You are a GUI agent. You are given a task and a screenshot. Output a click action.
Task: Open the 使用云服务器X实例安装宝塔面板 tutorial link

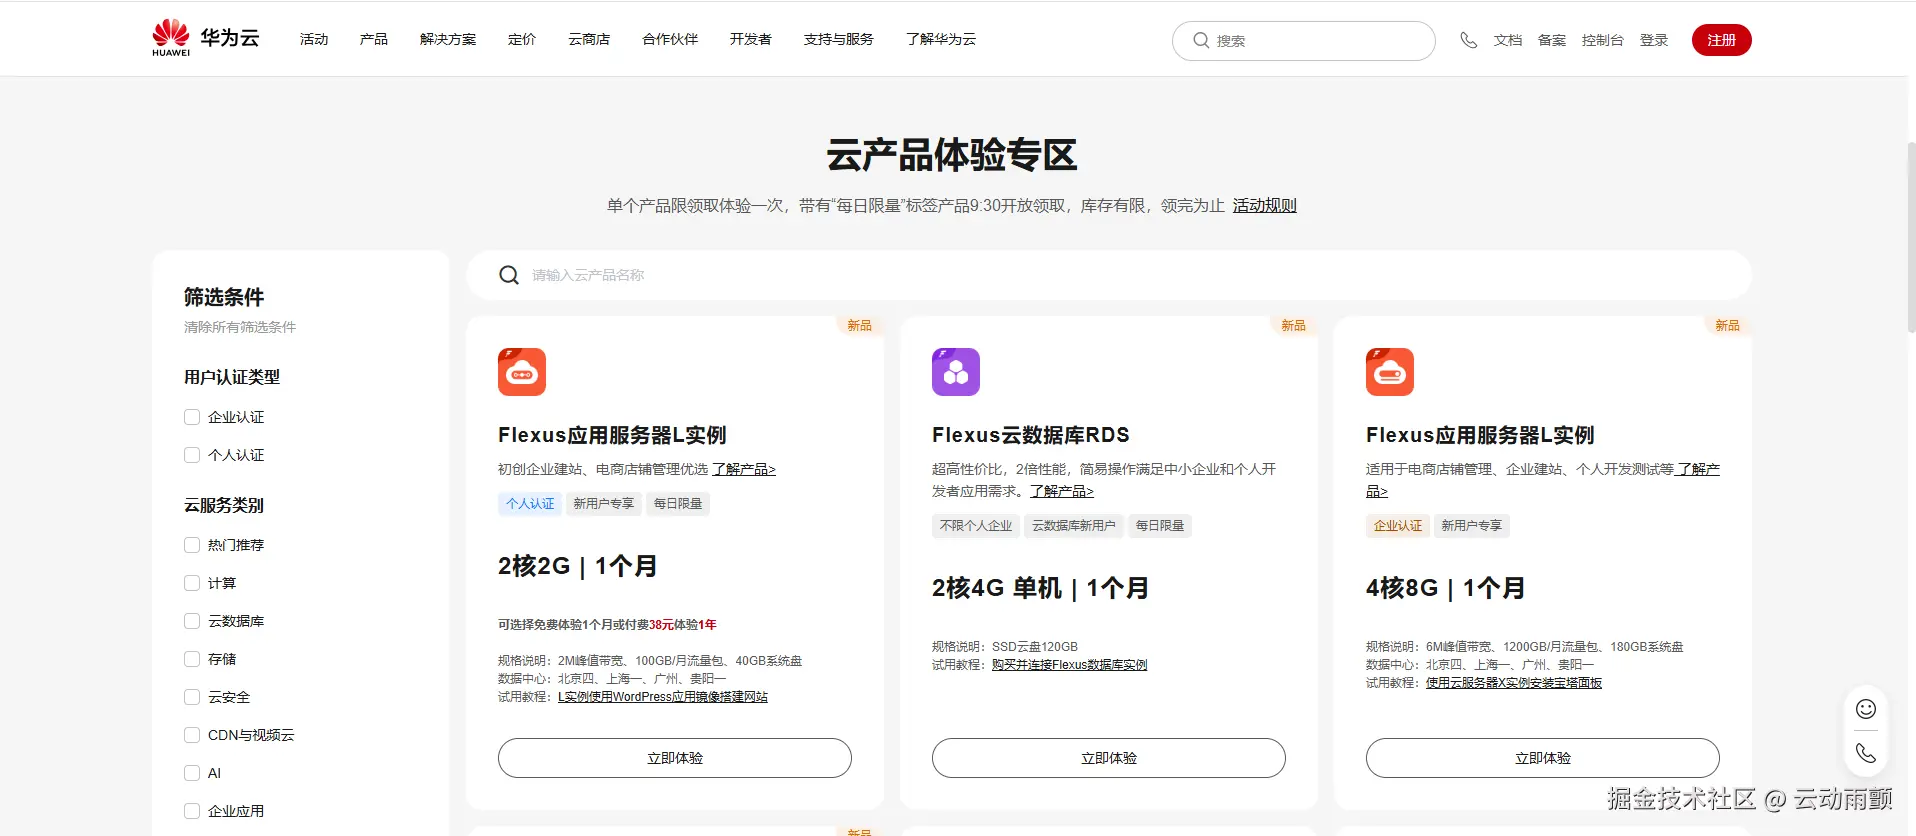click(1514, 683)
